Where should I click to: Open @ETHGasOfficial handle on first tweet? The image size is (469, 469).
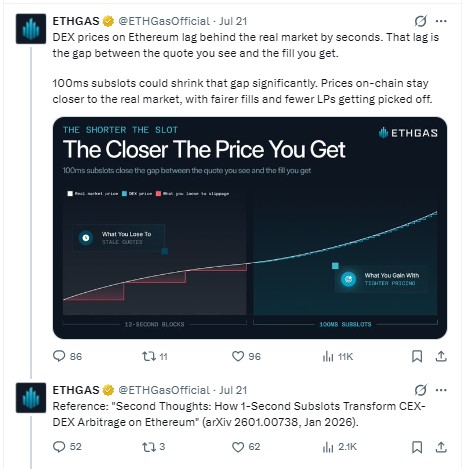coord(164,21)
